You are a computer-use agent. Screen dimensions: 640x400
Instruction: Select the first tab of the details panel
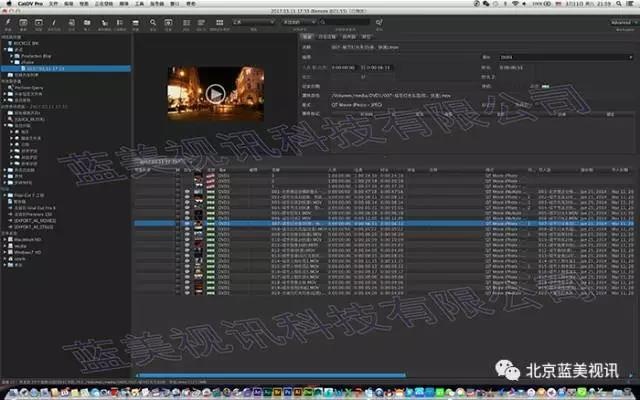click(311, 34)
